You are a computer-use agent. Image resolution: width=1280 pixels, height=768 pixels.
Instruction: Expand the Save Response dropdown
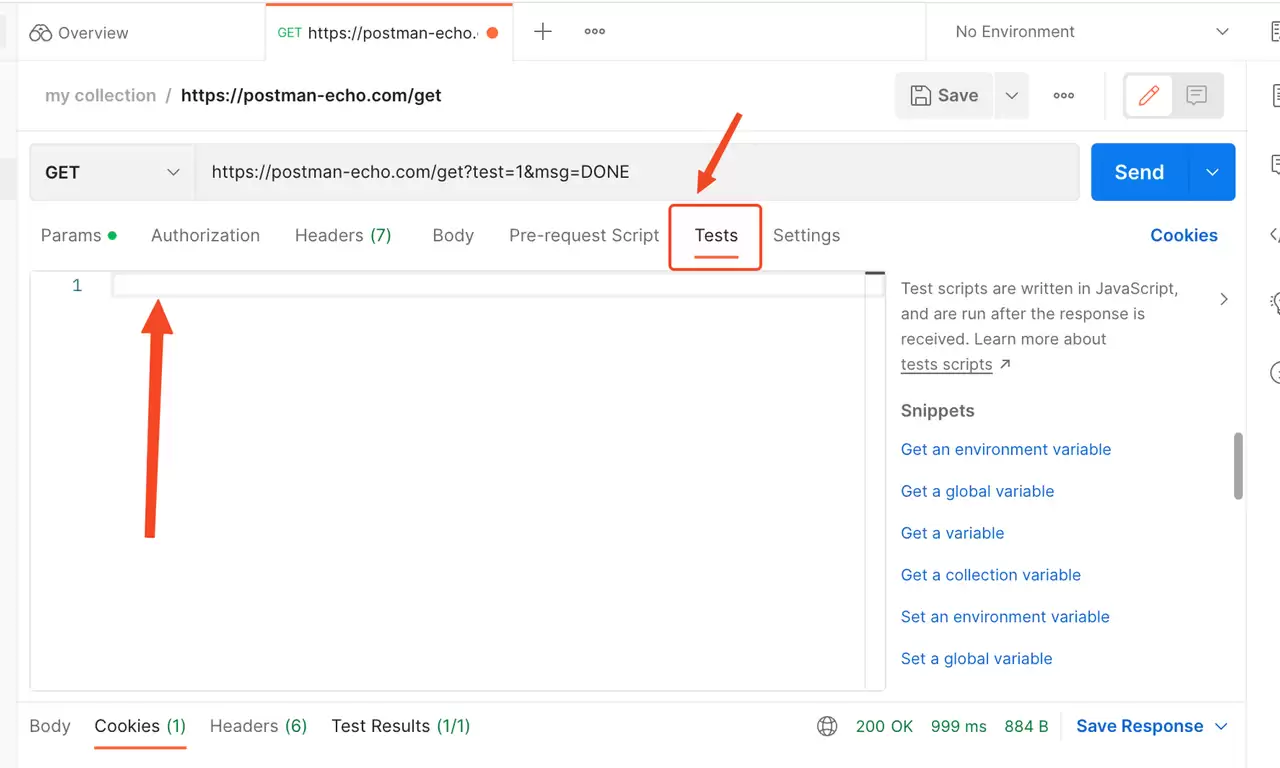[1221, 727]
